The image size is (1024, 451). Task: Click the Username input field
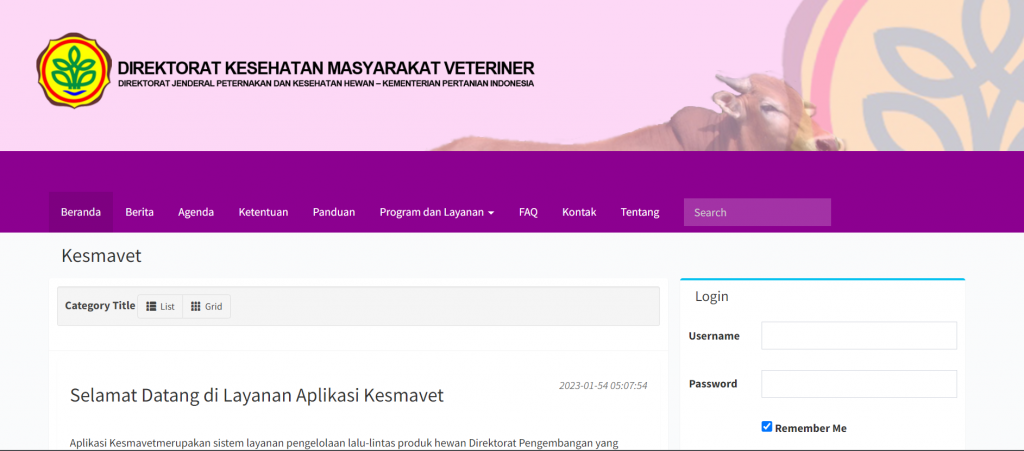[859, 335]
